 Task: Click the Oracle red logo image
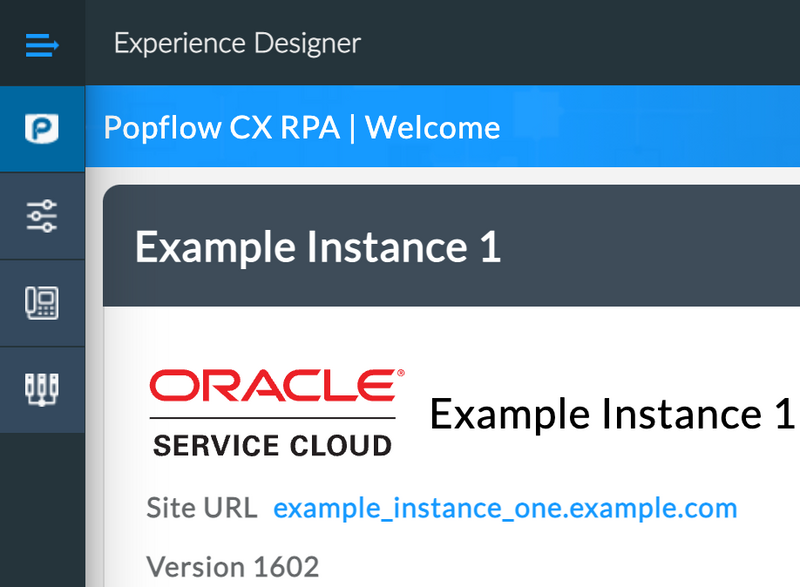pos(273,385)
